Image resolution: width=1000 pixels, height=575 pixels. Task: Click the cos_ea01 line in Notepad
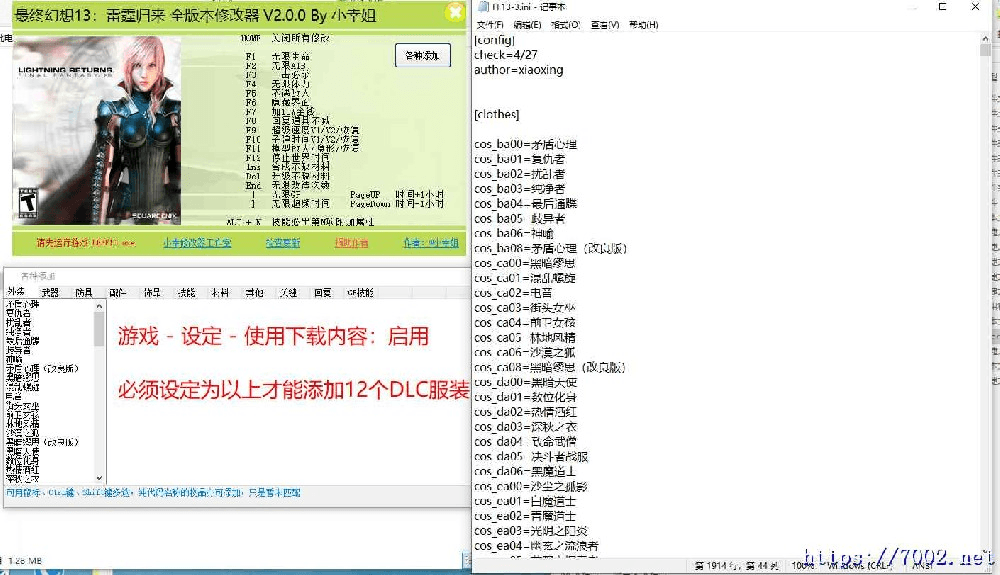[525, 501]
